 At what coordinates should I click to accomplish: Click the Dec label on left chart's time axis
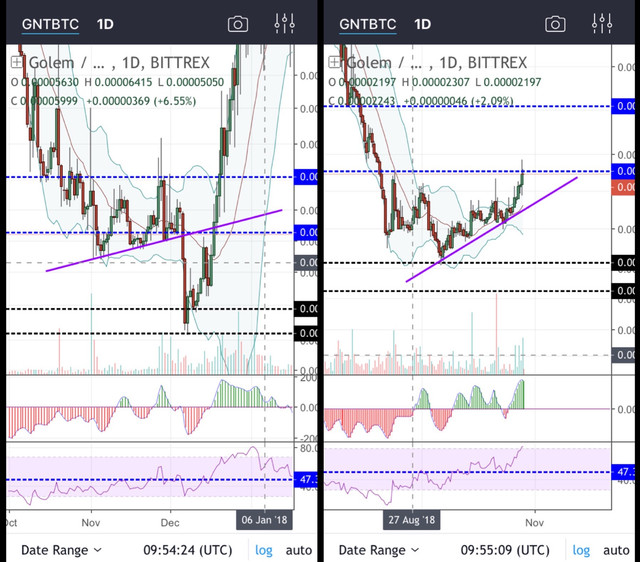170,522
